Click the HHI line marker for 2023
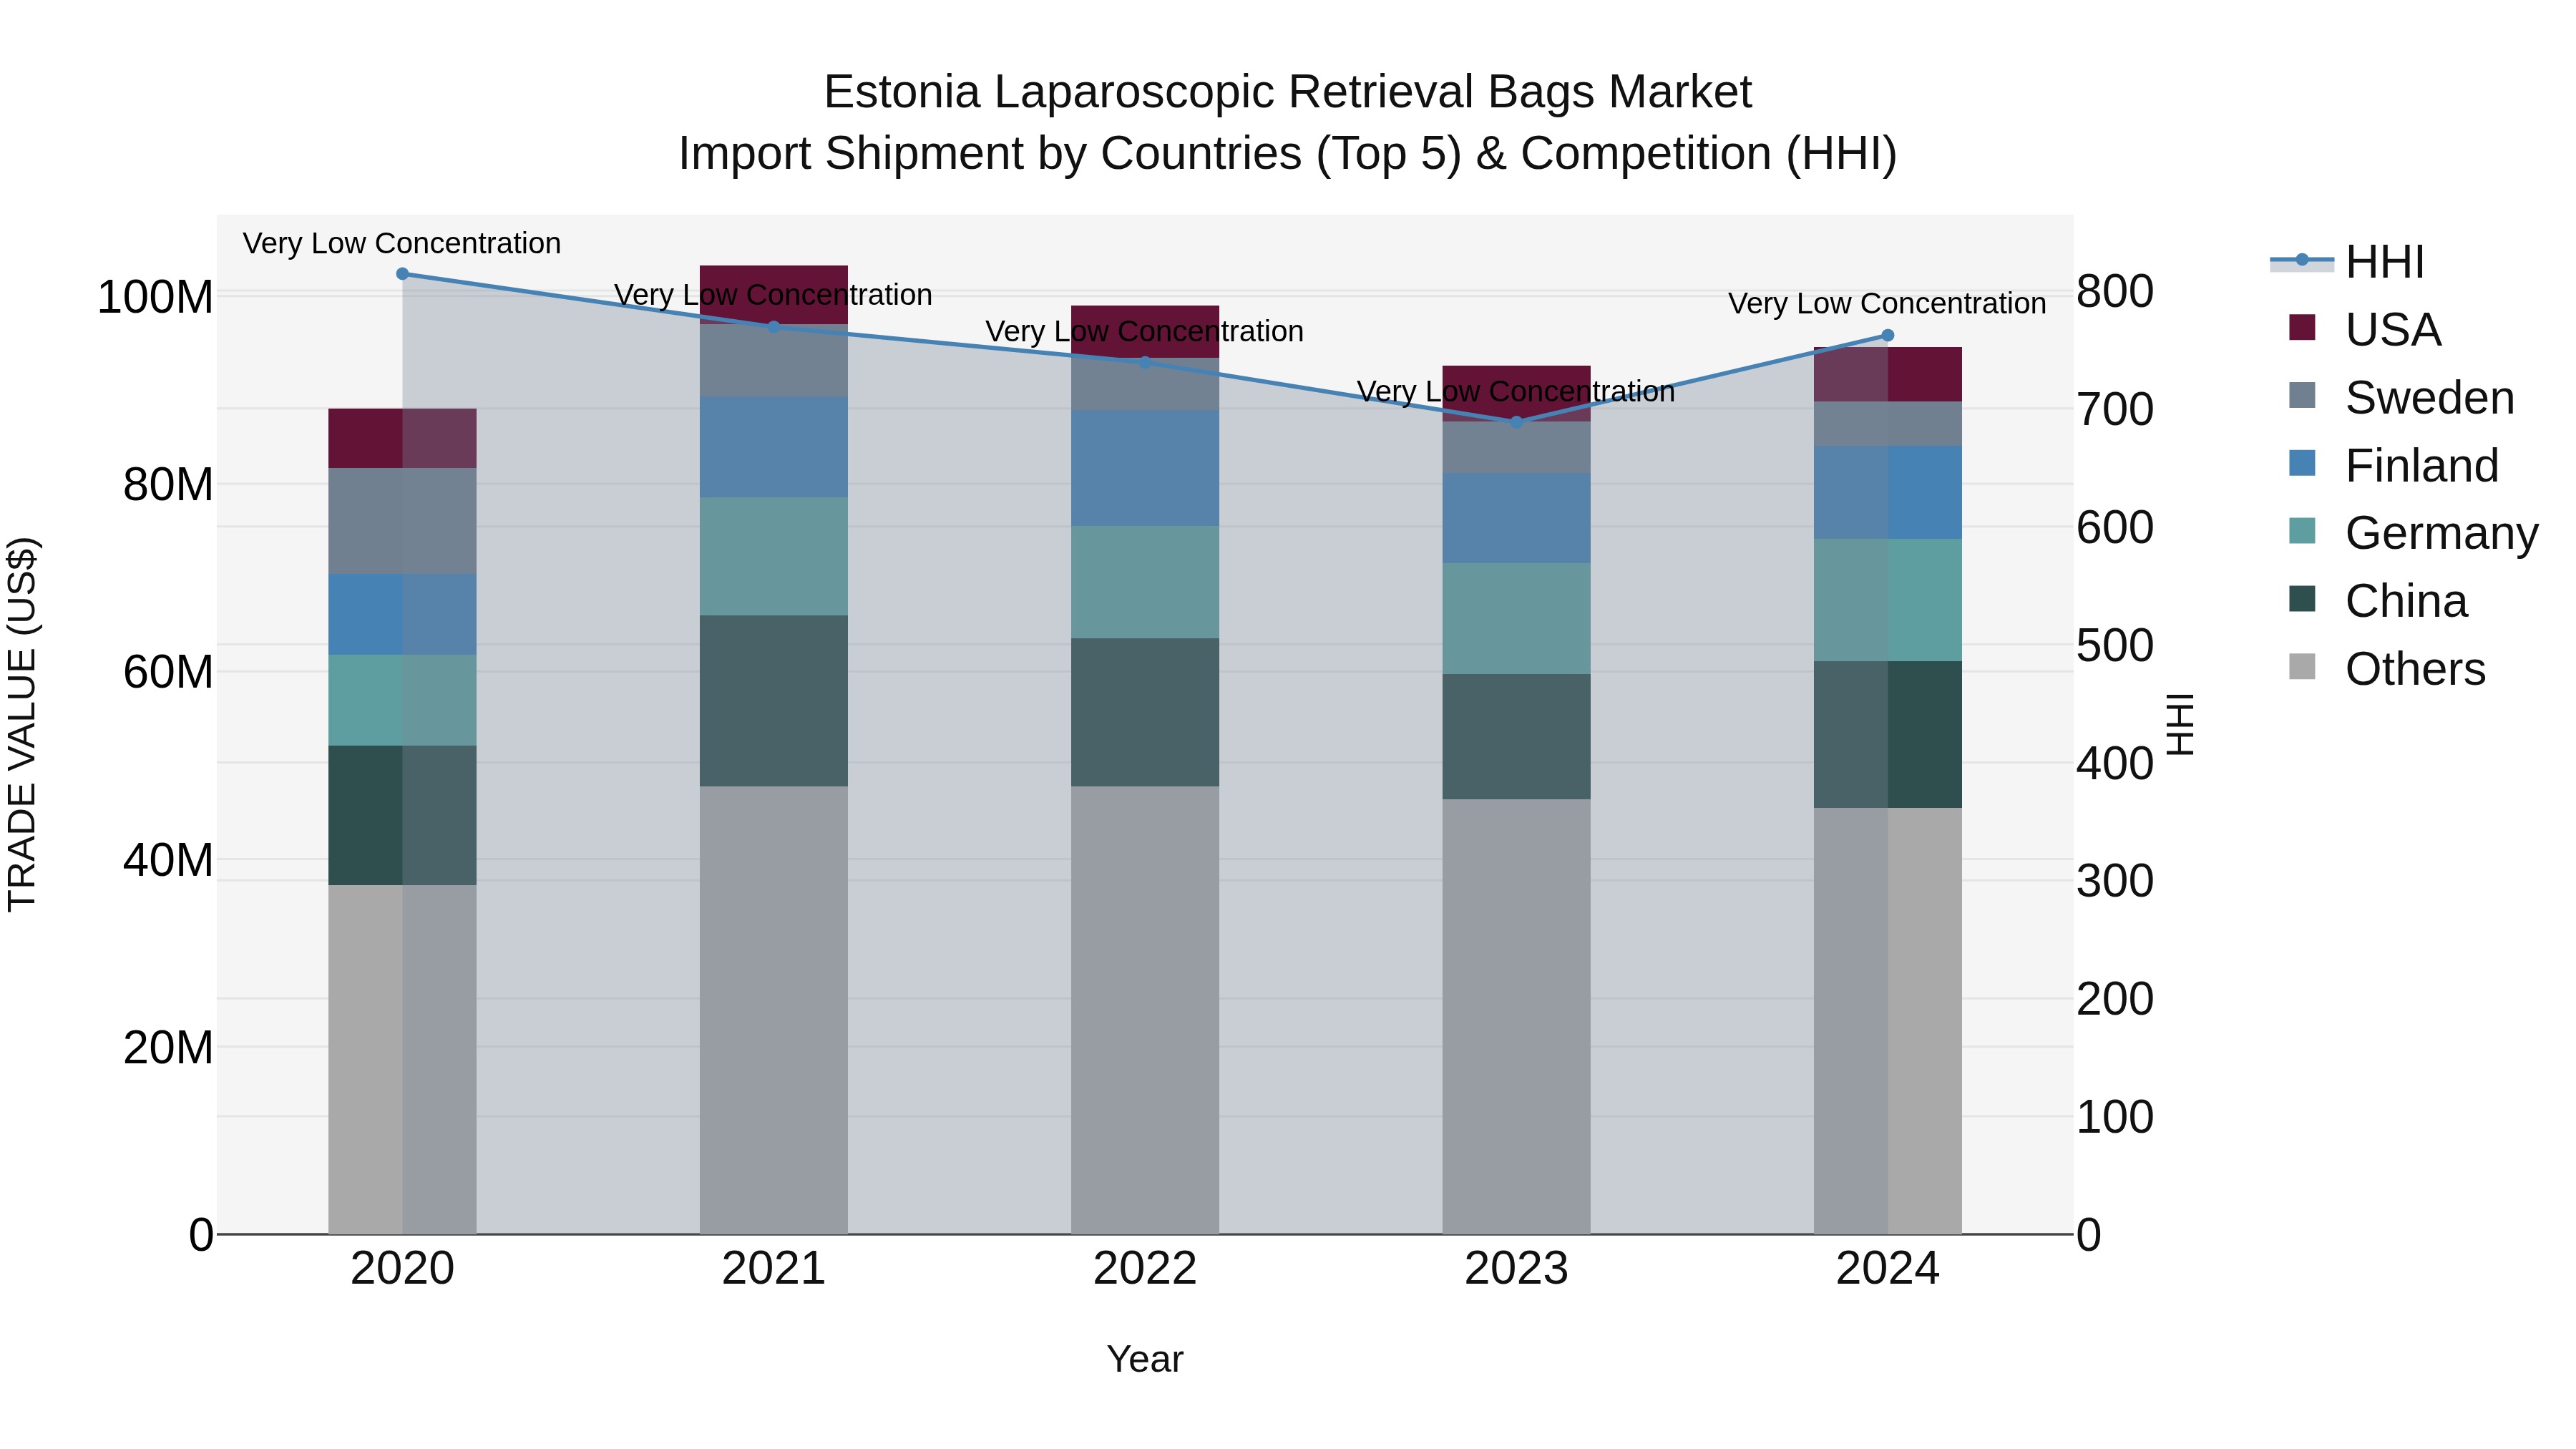Image resolution: width=2576 pixels, height=1449 pixels. click(x=1516, y=423)
